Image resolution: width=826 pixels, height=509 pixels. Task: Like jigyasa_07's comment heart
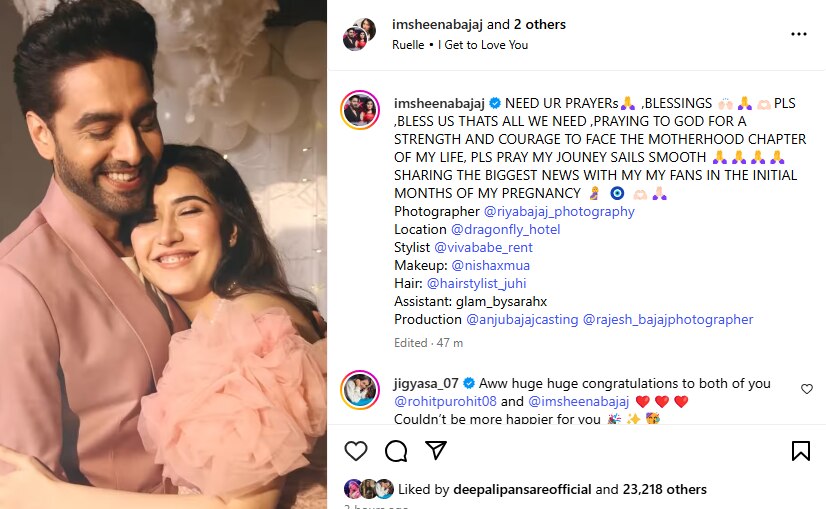[x=807, y=389]
